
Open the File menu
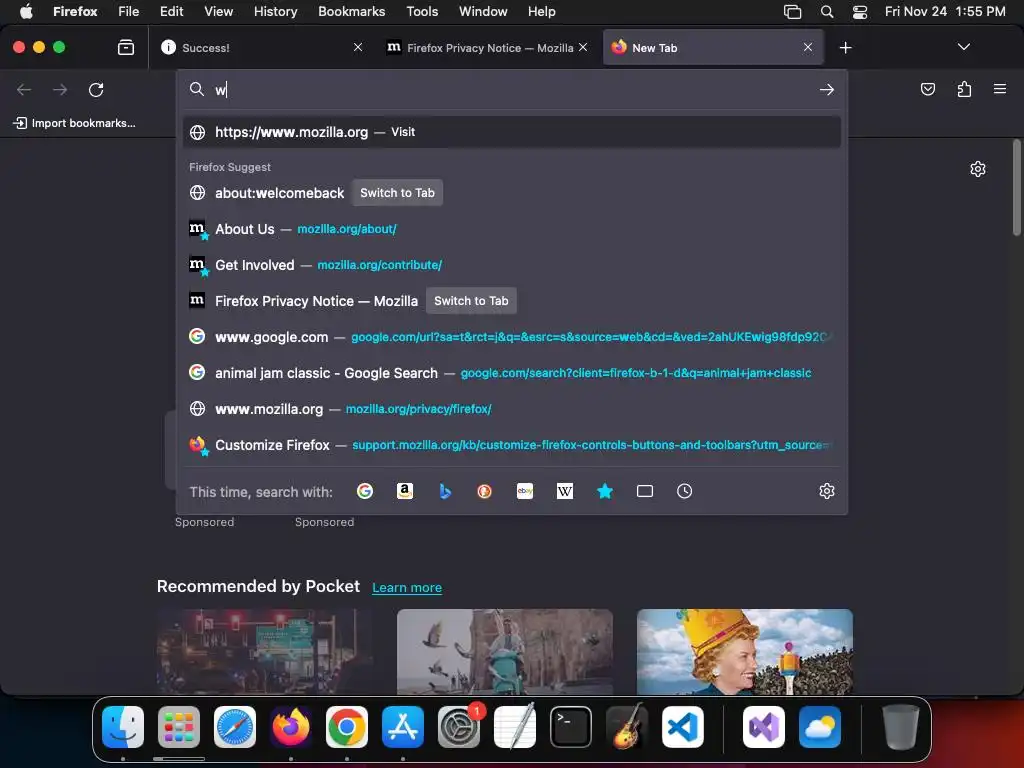pyautogui.click(x=129, y=12)
